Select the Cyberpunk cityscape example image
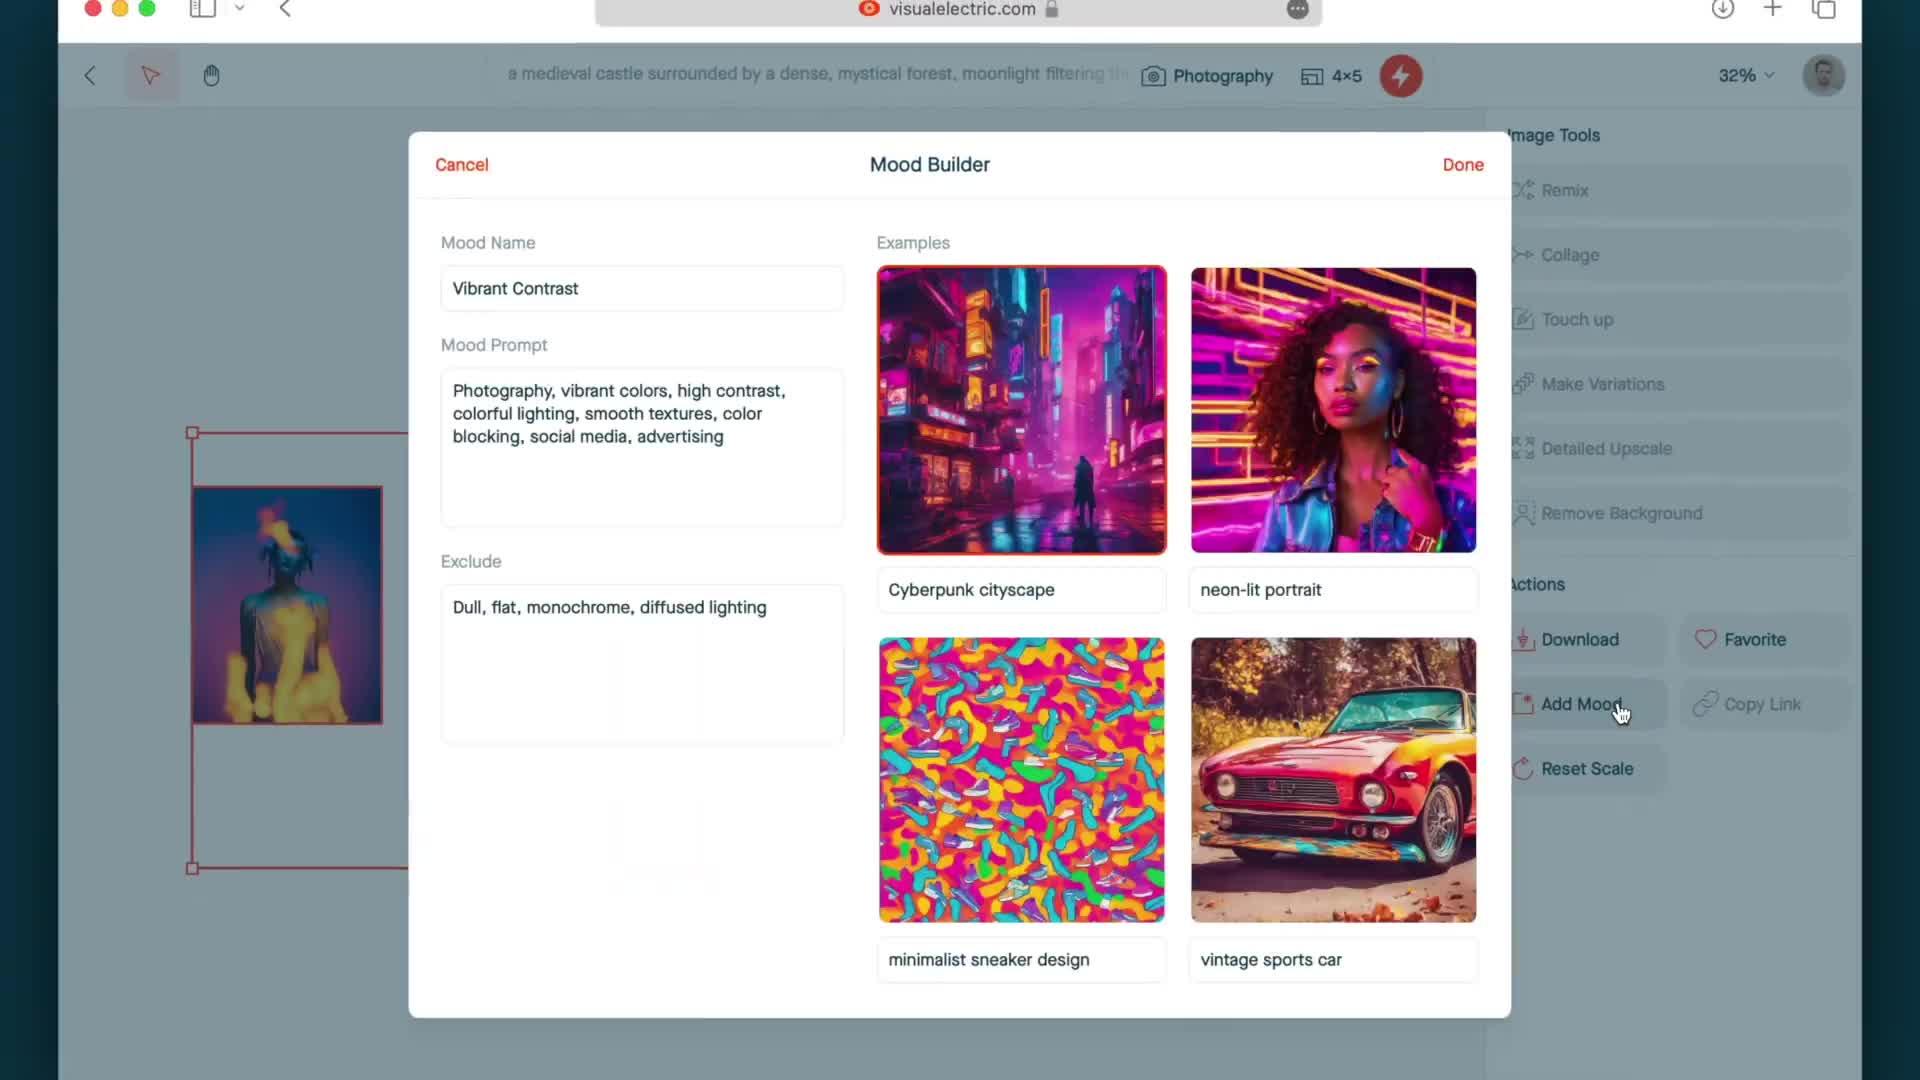The height and width of the screenshot is (1080, 1920). [x=1021, y=410]
